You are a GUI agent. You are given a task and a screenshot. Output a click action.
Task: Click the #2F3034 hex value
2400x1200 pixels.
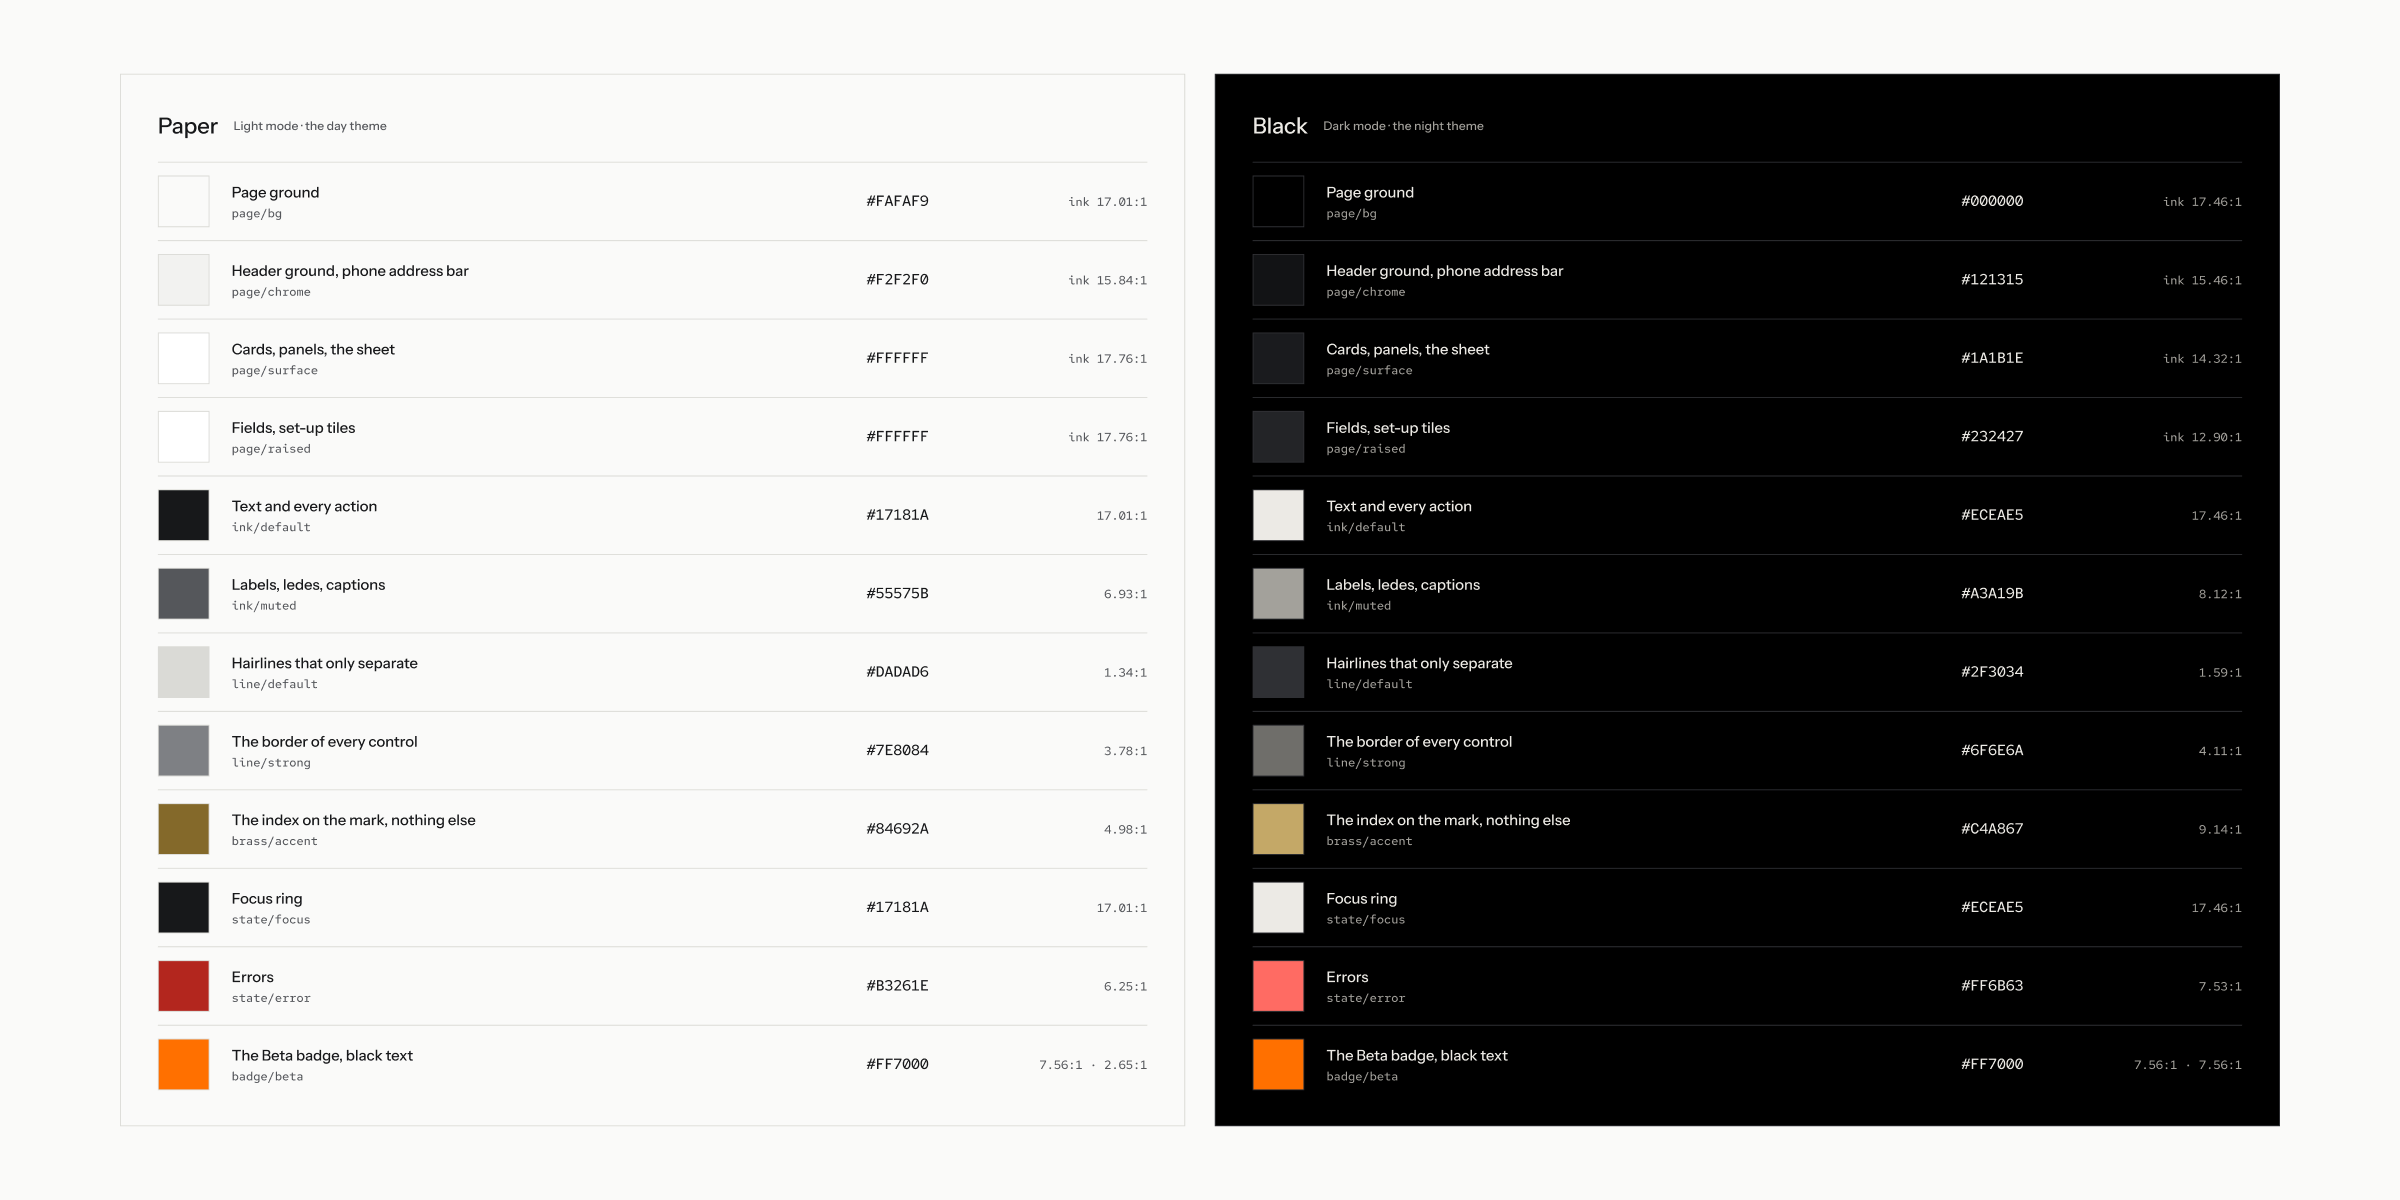(1992, 672)
